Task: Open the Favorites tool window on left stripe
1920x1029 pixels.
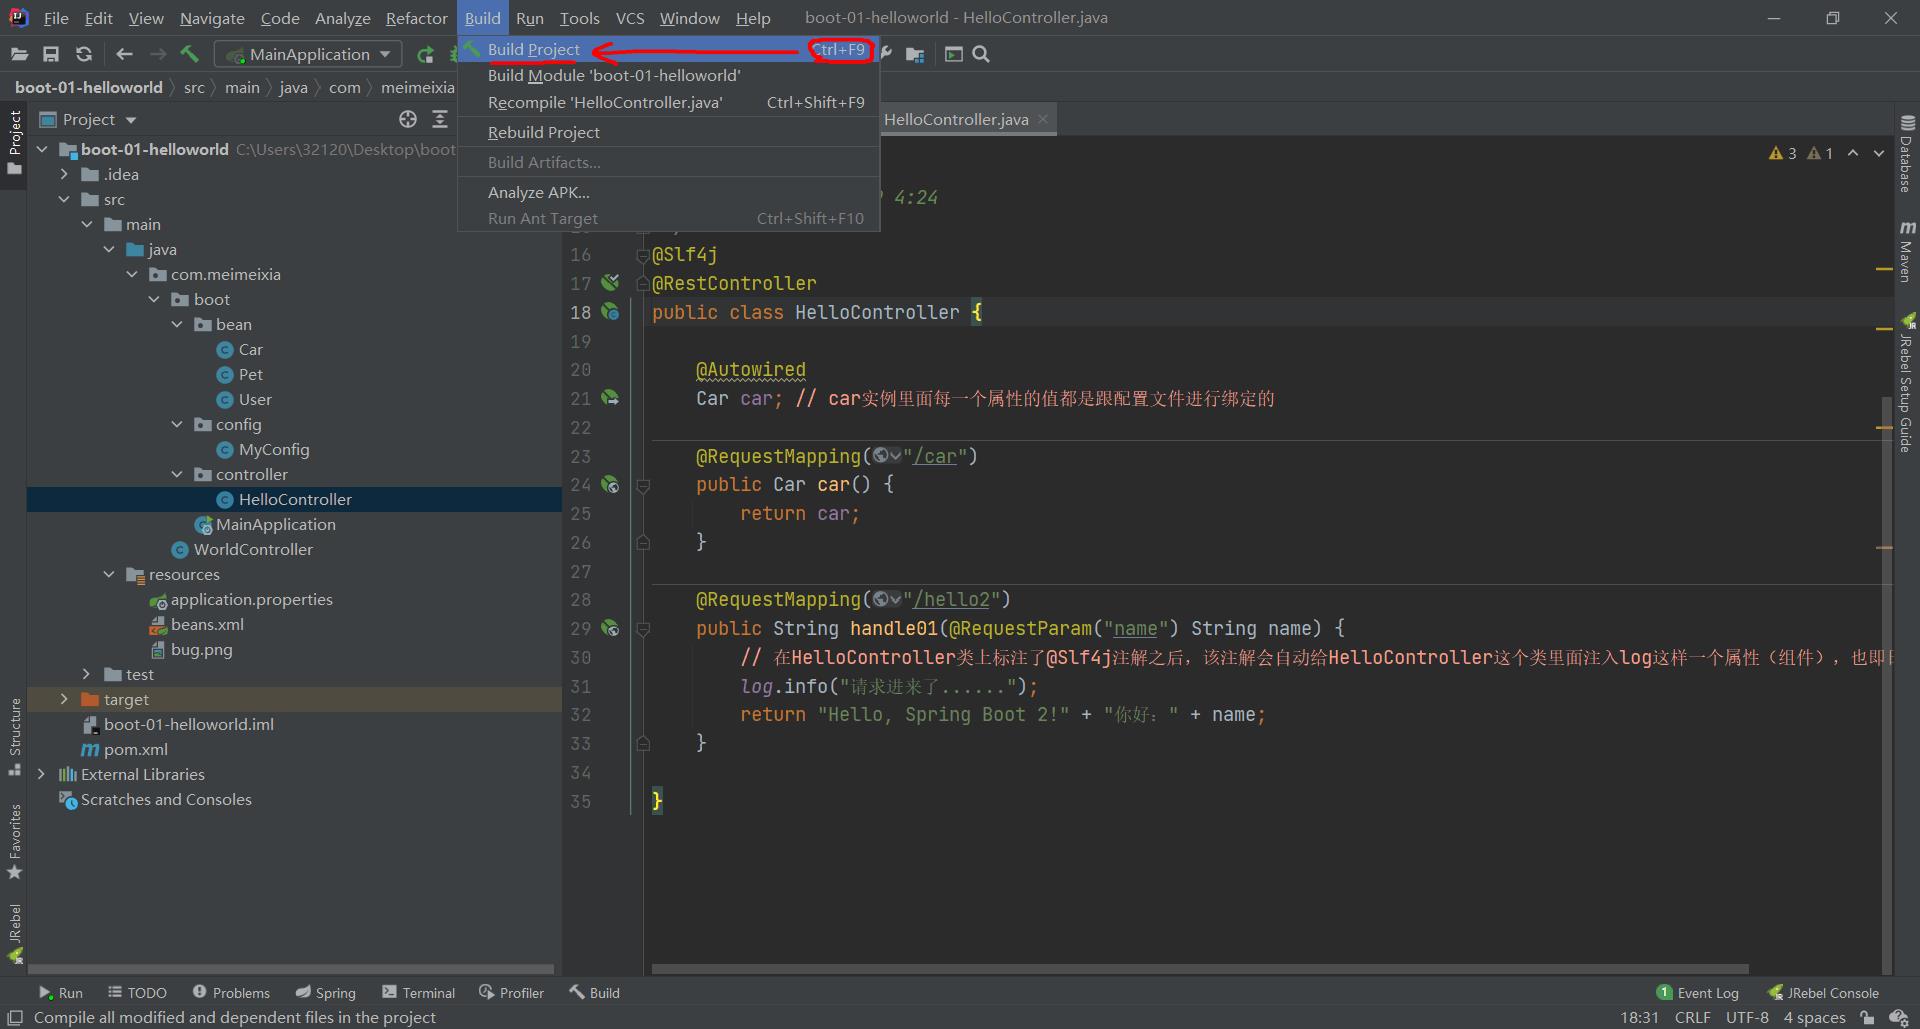Action: coord(15,841)
